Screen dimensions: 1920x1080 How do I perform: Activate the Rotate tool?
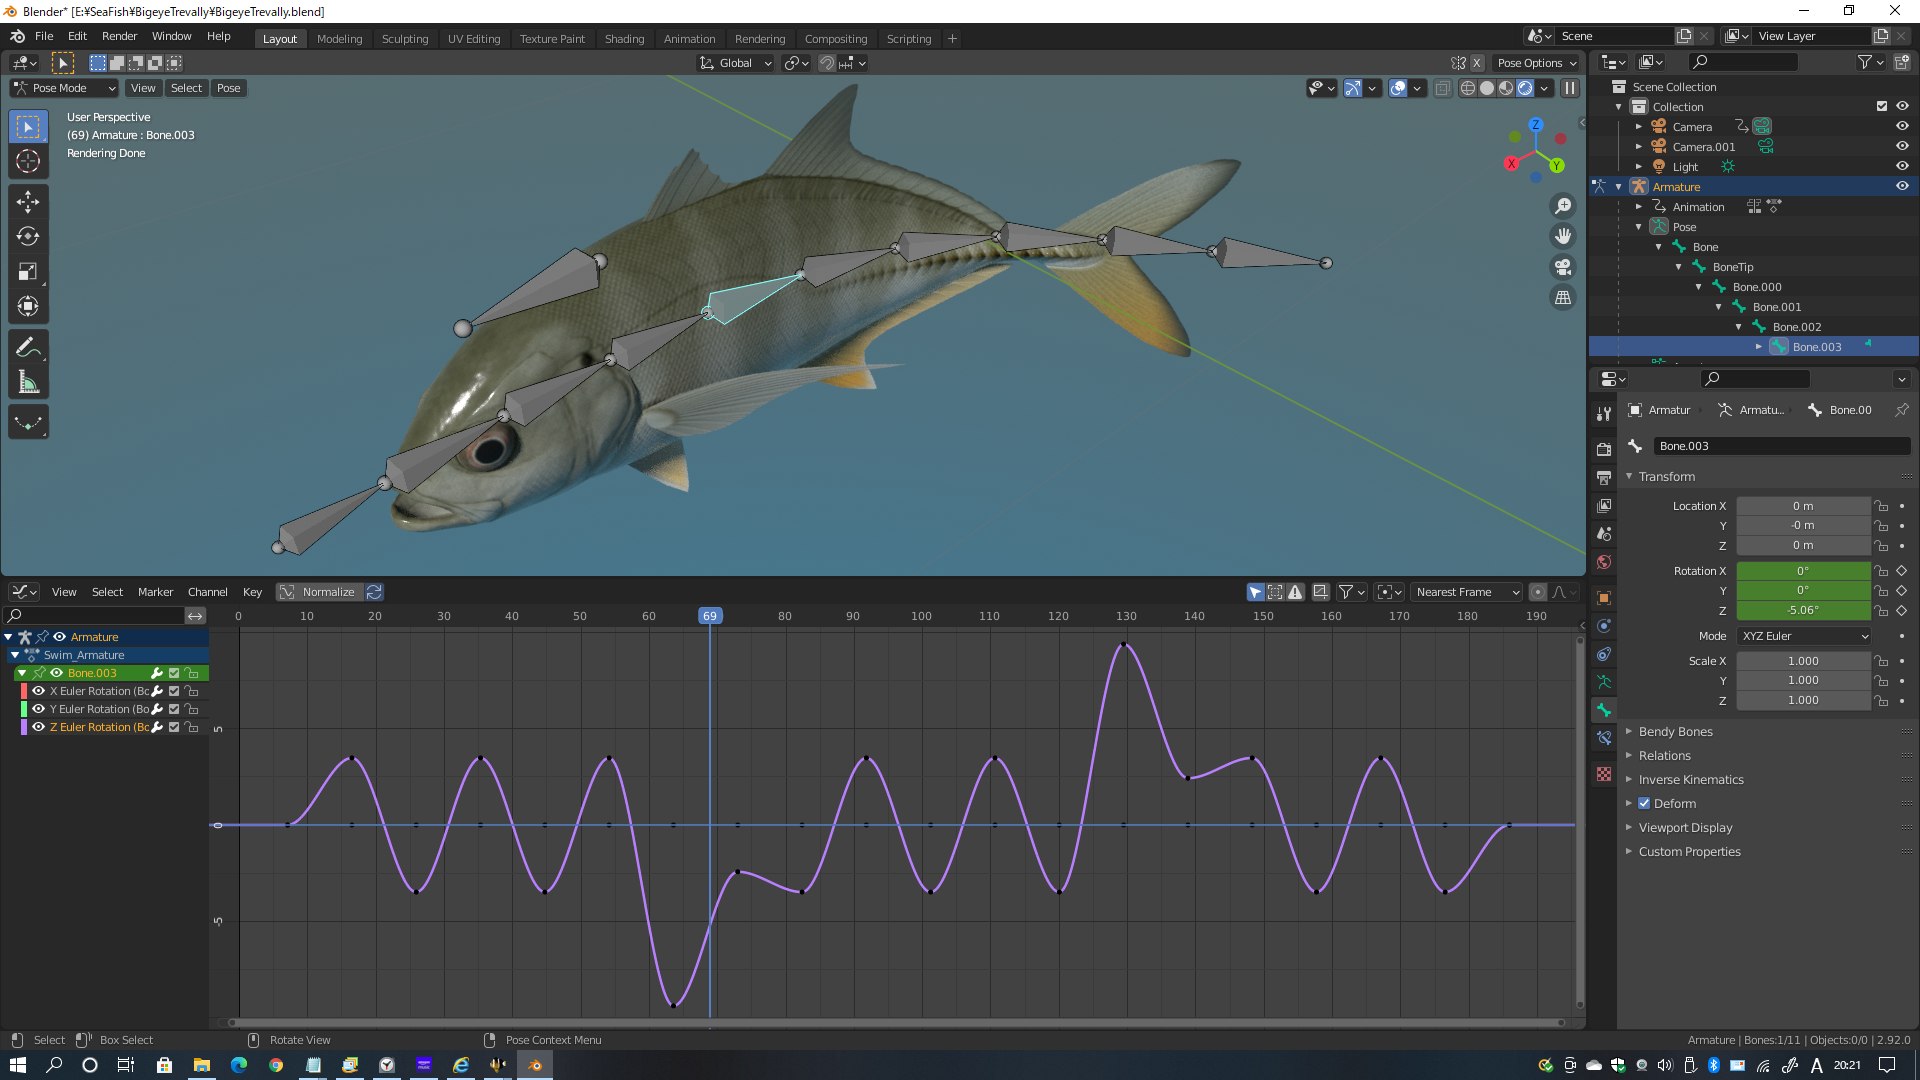[x=28, y=237]
